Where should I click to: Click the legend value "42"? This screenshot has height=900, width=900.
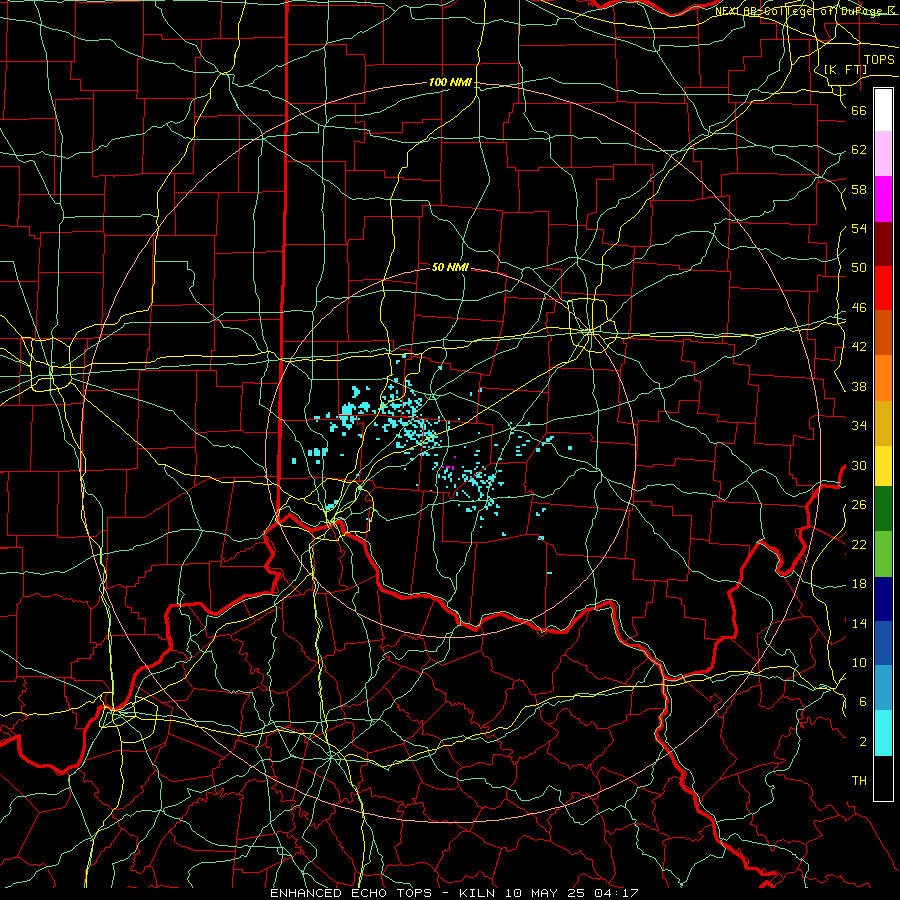859,347
